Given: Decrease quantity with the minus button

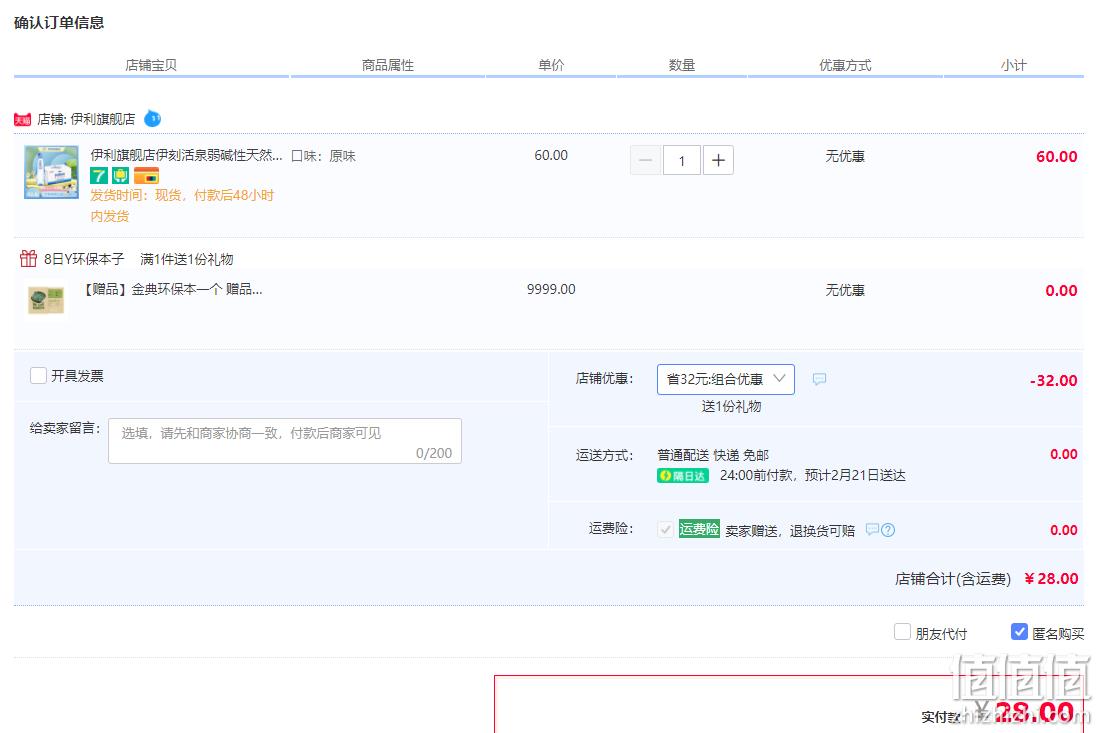Looking at the screenshot, I should click(x=645, y=161).
